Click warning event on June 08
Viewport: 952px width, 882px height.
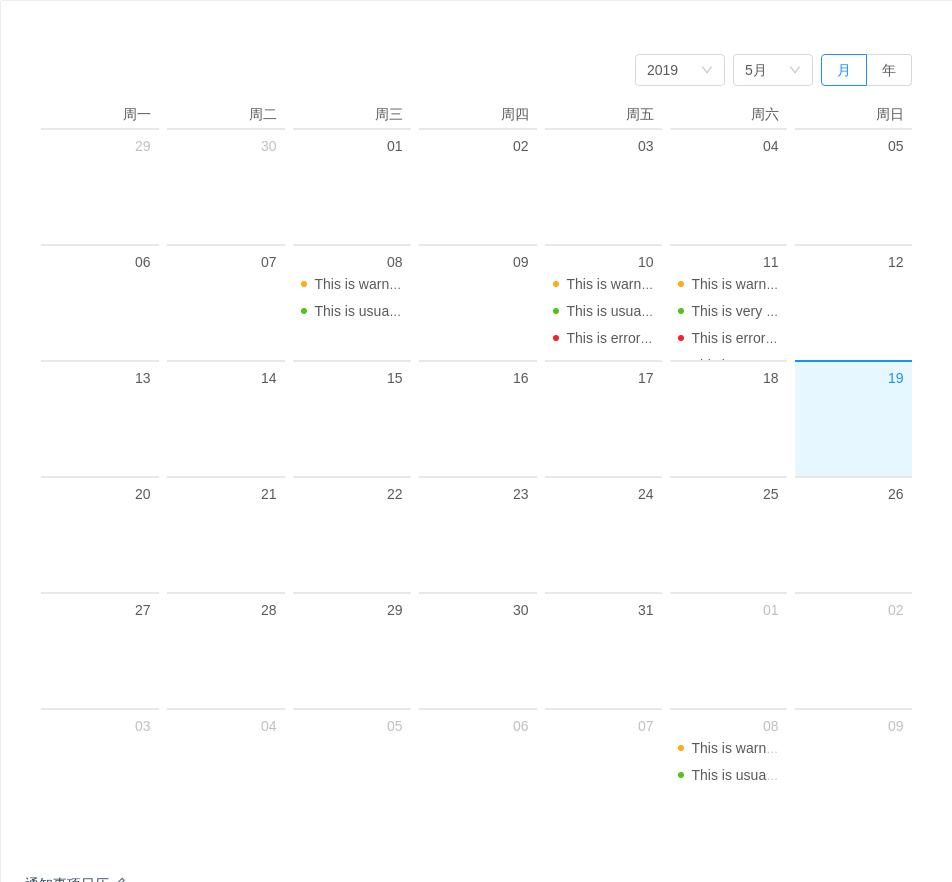pos(734,748)
